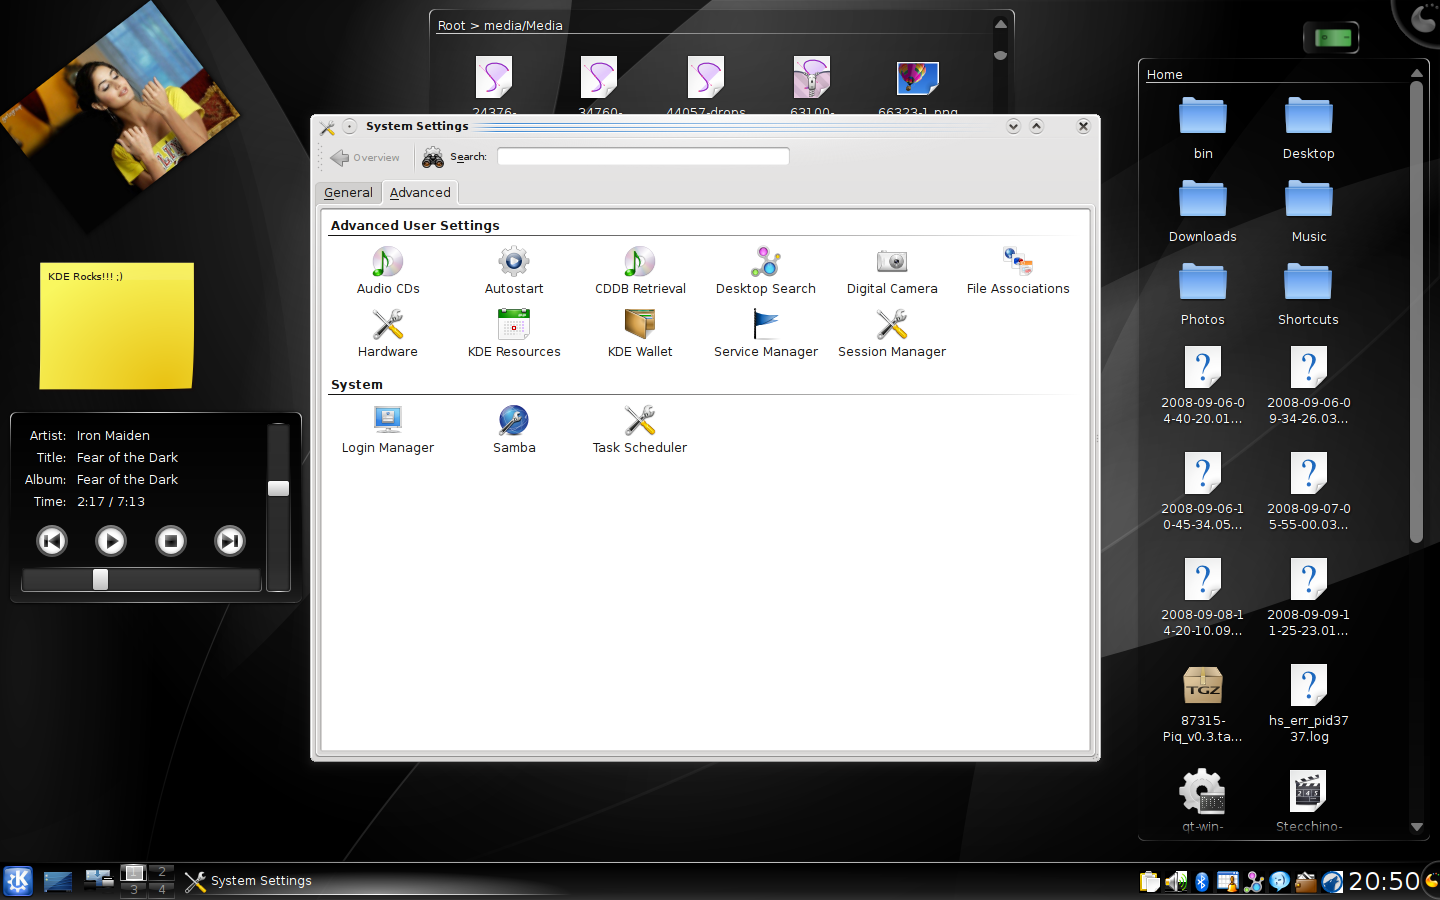Open the Downloads folder in Home view
The height and width of the screenshot is (900, 1440).
[1203, 212]
